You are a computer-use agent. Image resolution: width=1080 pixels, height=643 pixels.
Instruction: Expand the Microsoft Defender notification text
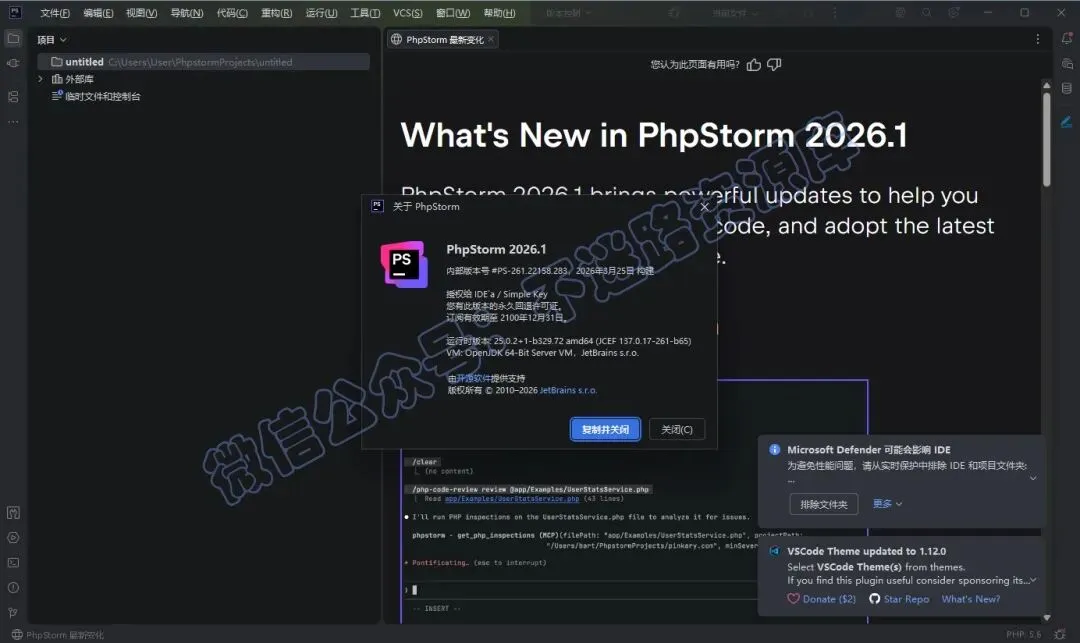[x=1032, y=478]
